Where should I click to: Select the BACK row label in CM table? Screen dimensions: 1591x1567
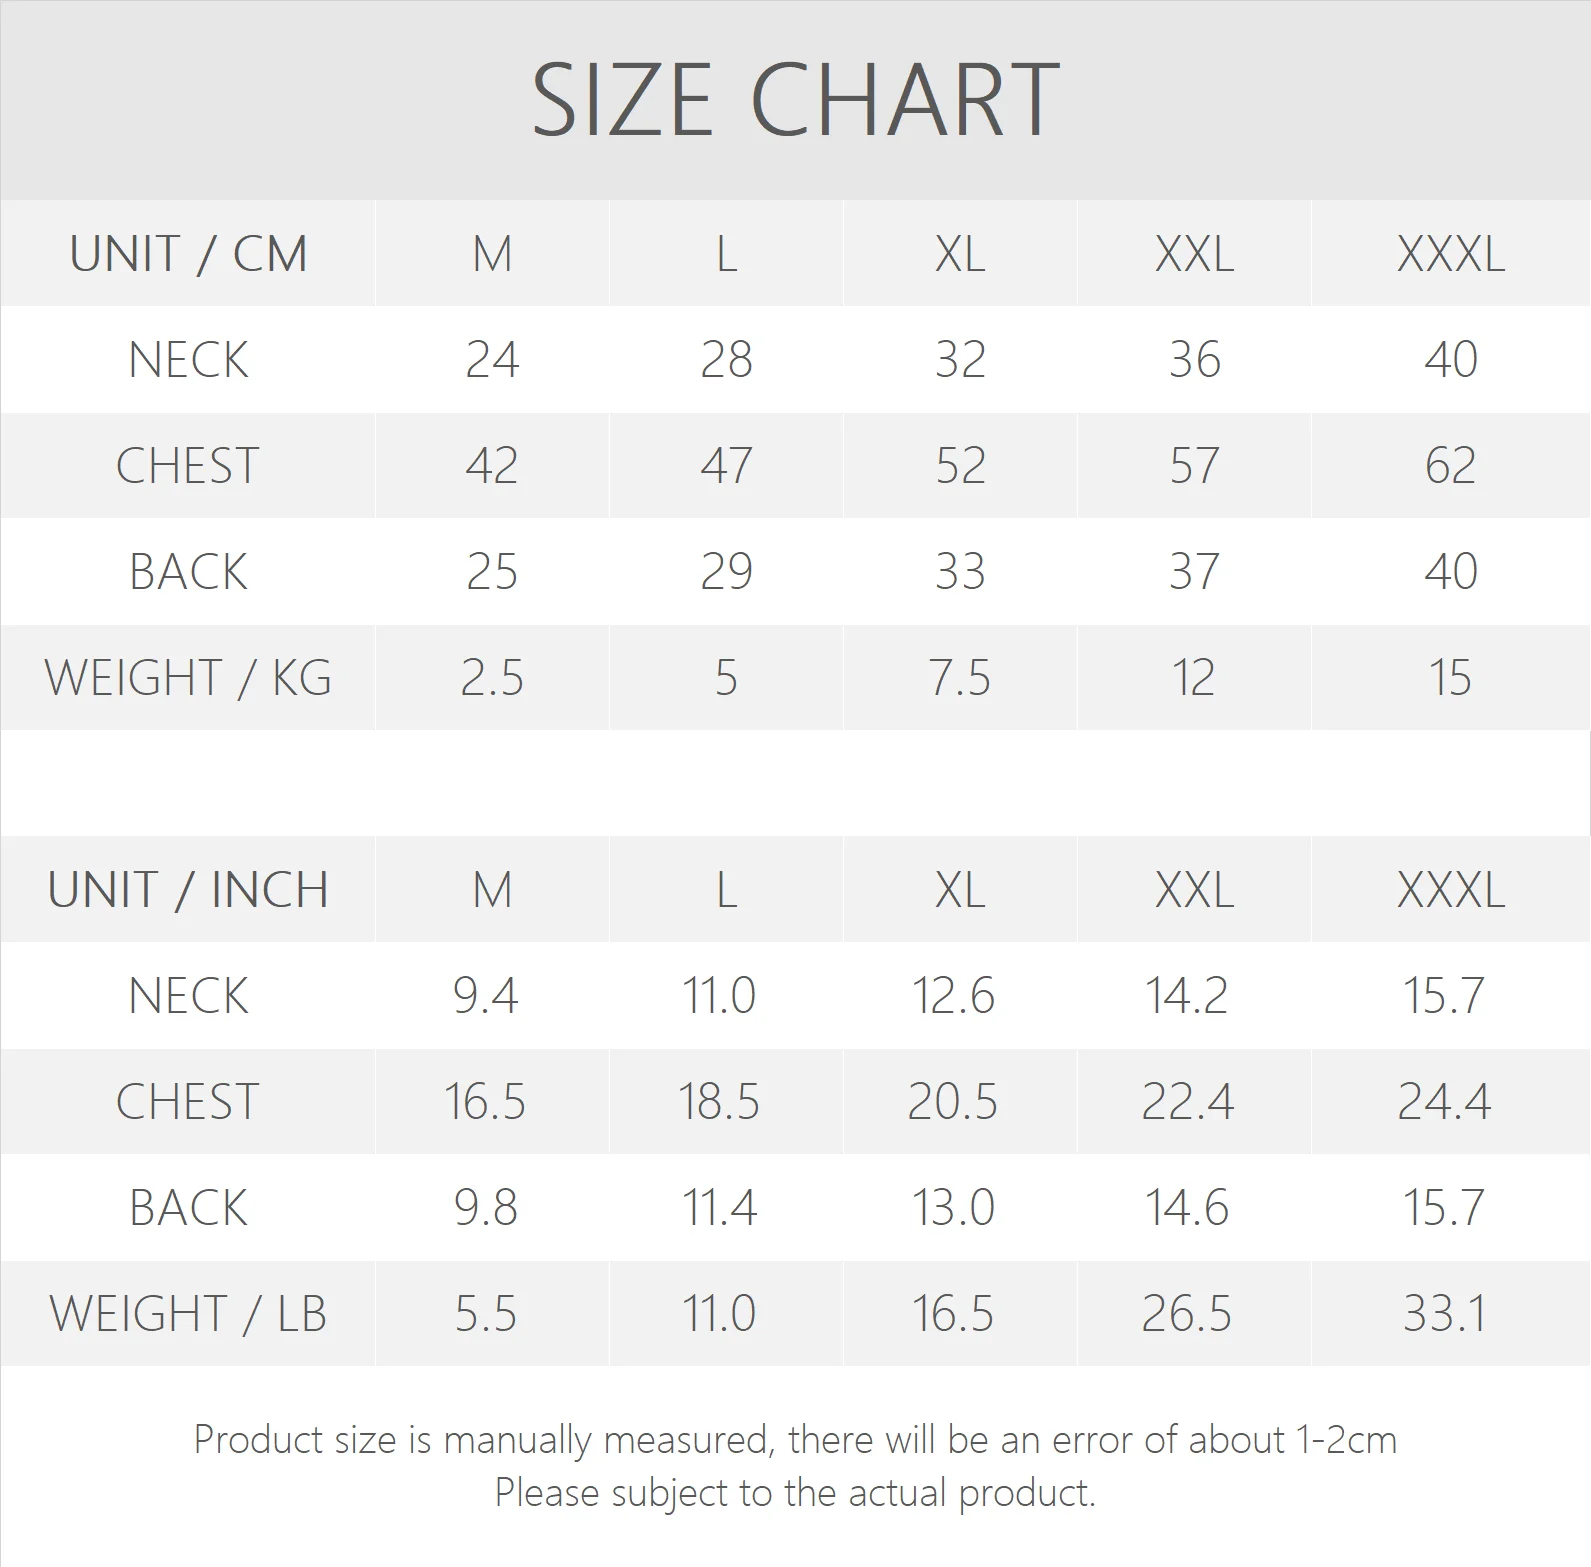[x=188, y=572]
